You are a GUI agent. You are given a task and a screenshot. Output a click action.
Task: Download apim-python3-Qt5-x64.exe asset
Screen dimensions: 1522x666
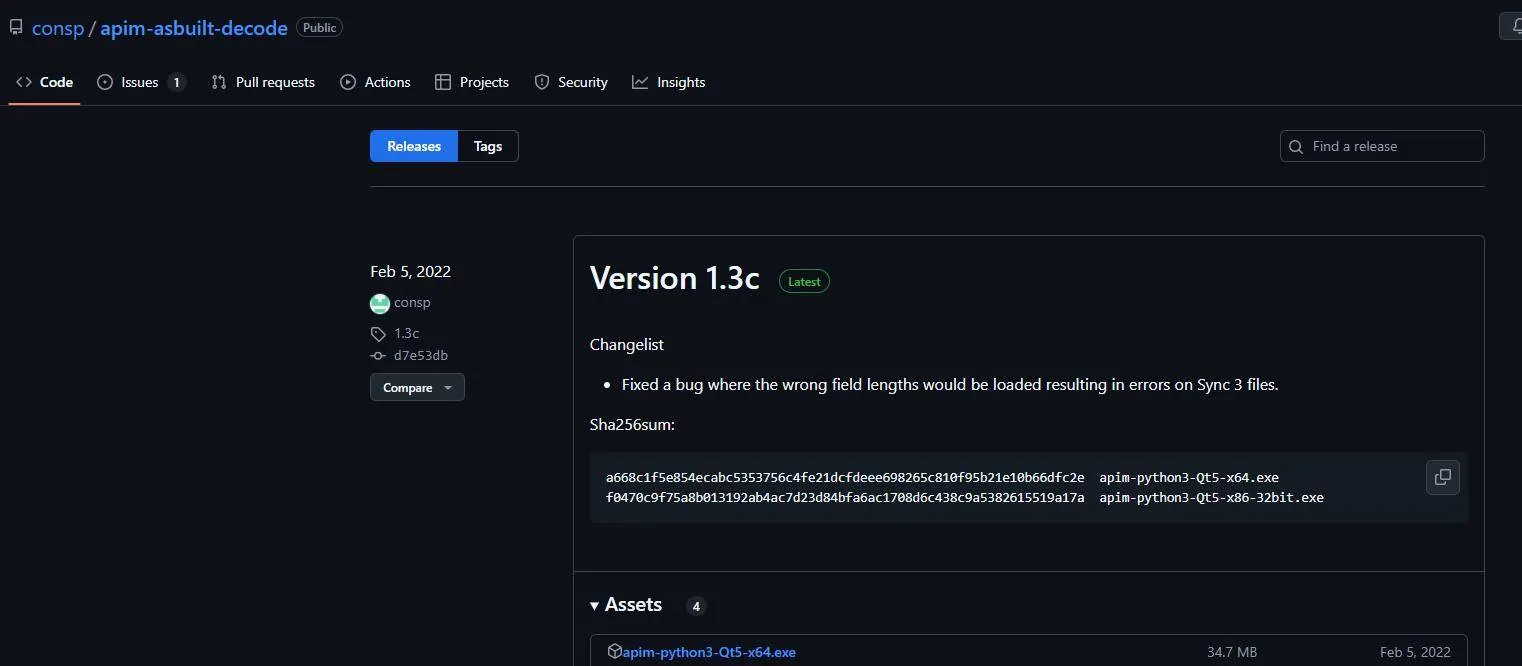[x=709, y=652]
